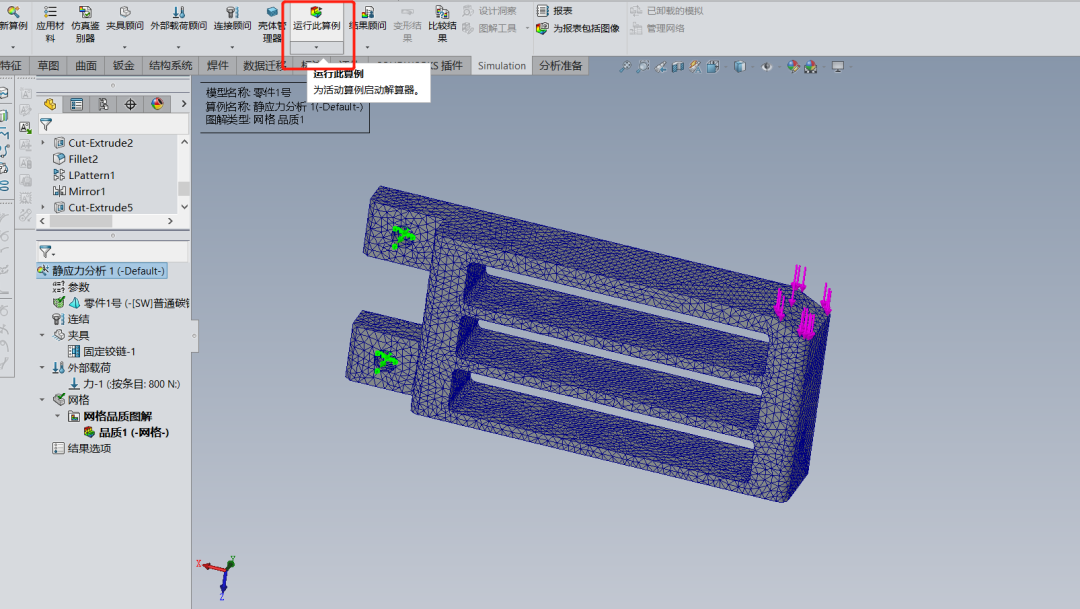Screen dimensions: 1080x609
Task: Switch to 草图 (Sketch) tab
Action: pyautogui.click(x=48, y=65)
